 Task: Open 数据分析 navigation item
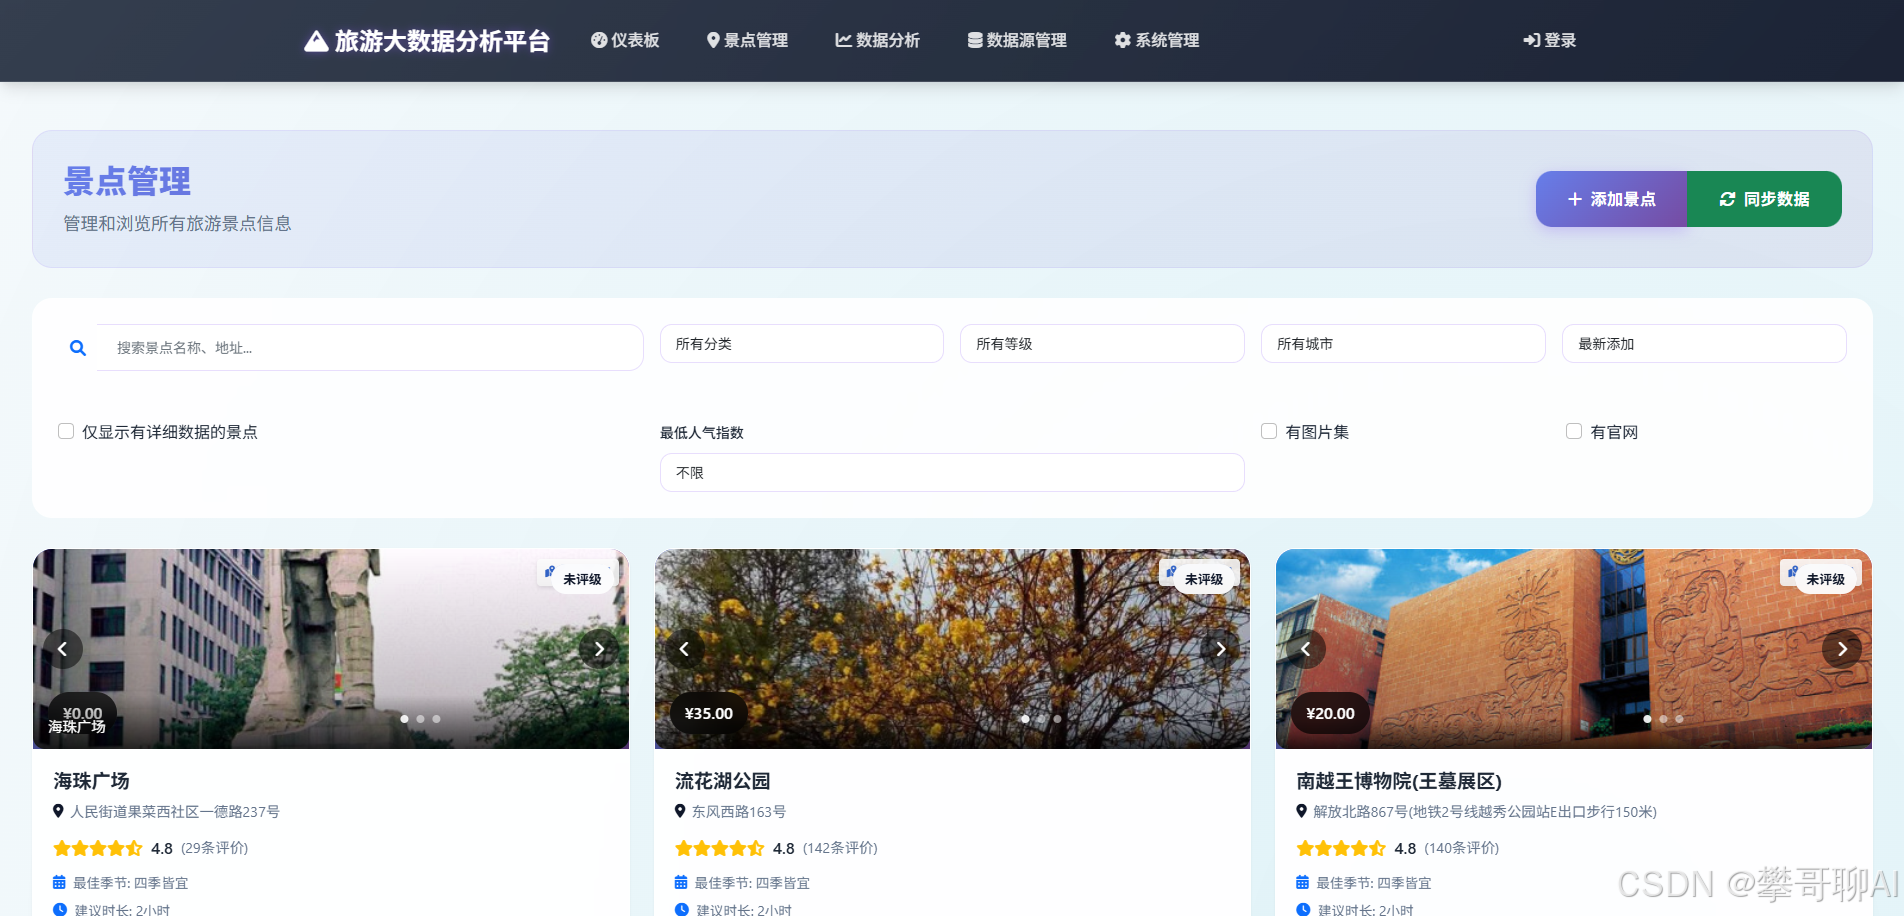click(877, 40)
